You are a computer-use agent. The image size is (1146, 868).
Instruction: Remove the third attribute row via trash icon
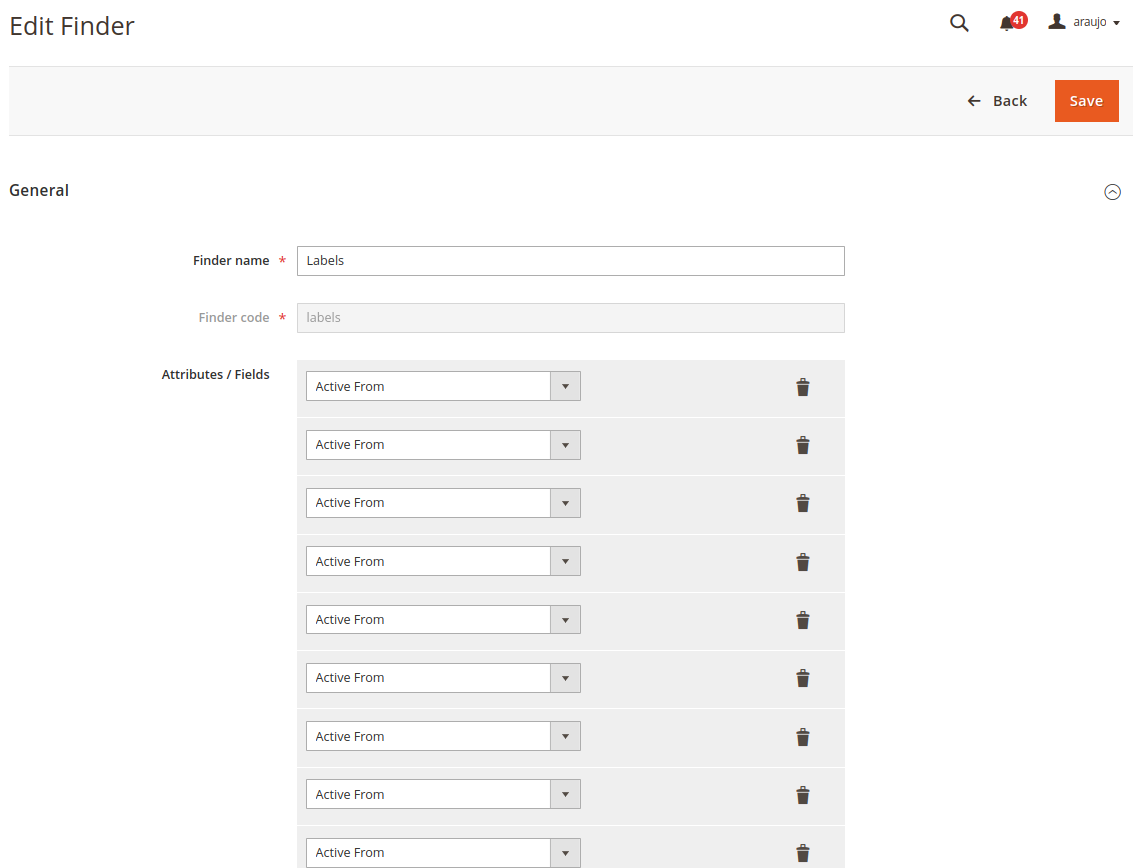click(x=802, y=503)
